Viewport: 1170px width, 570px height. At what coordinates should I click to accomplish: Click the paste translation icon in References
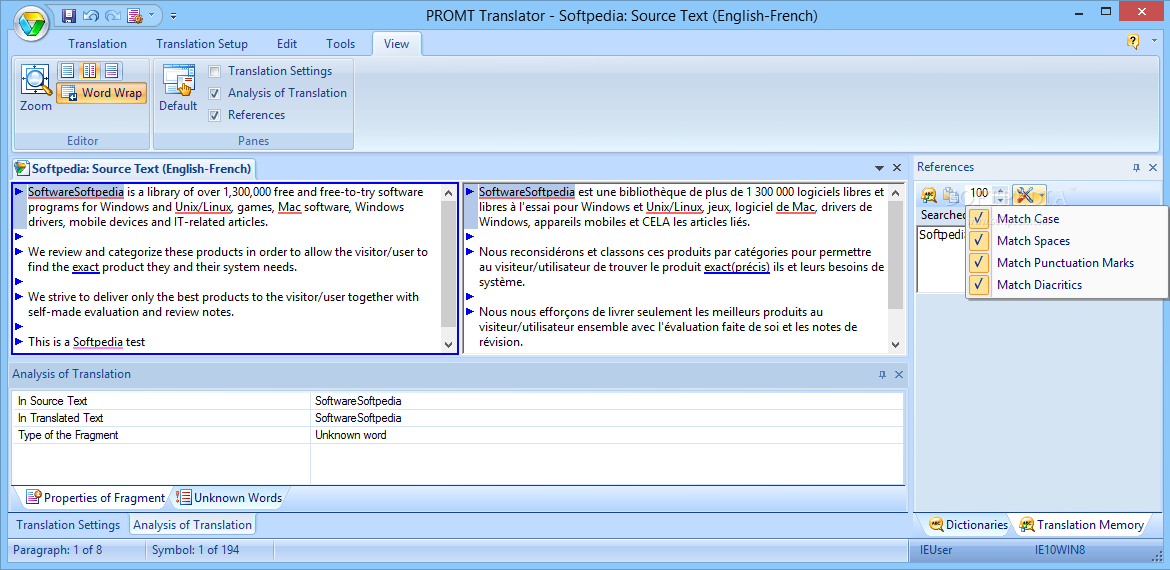coord(951,195)
